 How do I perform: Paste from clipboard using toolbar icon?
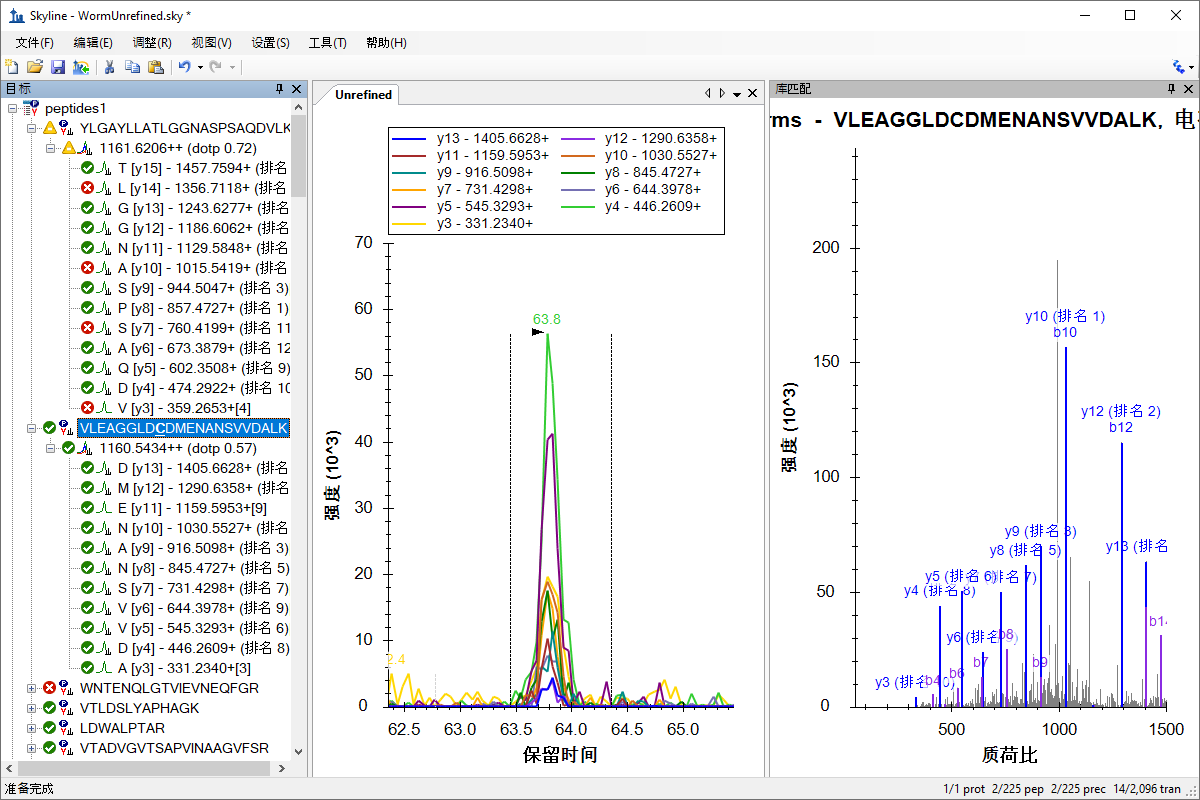click(x=156, y=67)
